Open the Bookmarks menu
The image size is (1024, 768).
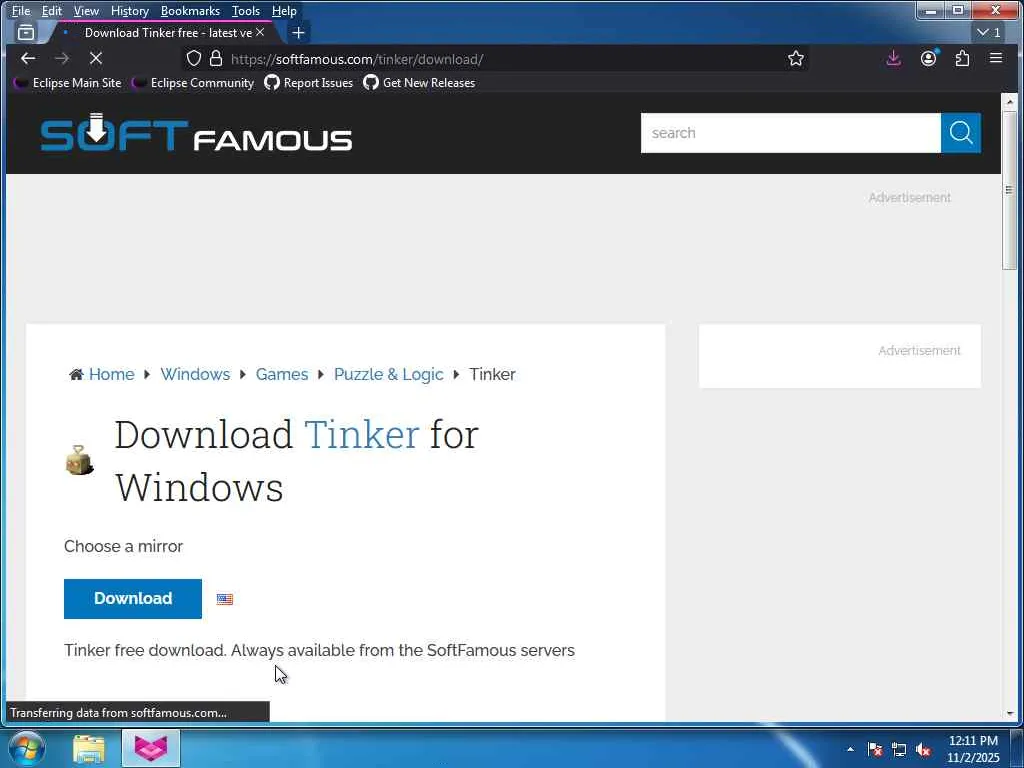[190, 10]
